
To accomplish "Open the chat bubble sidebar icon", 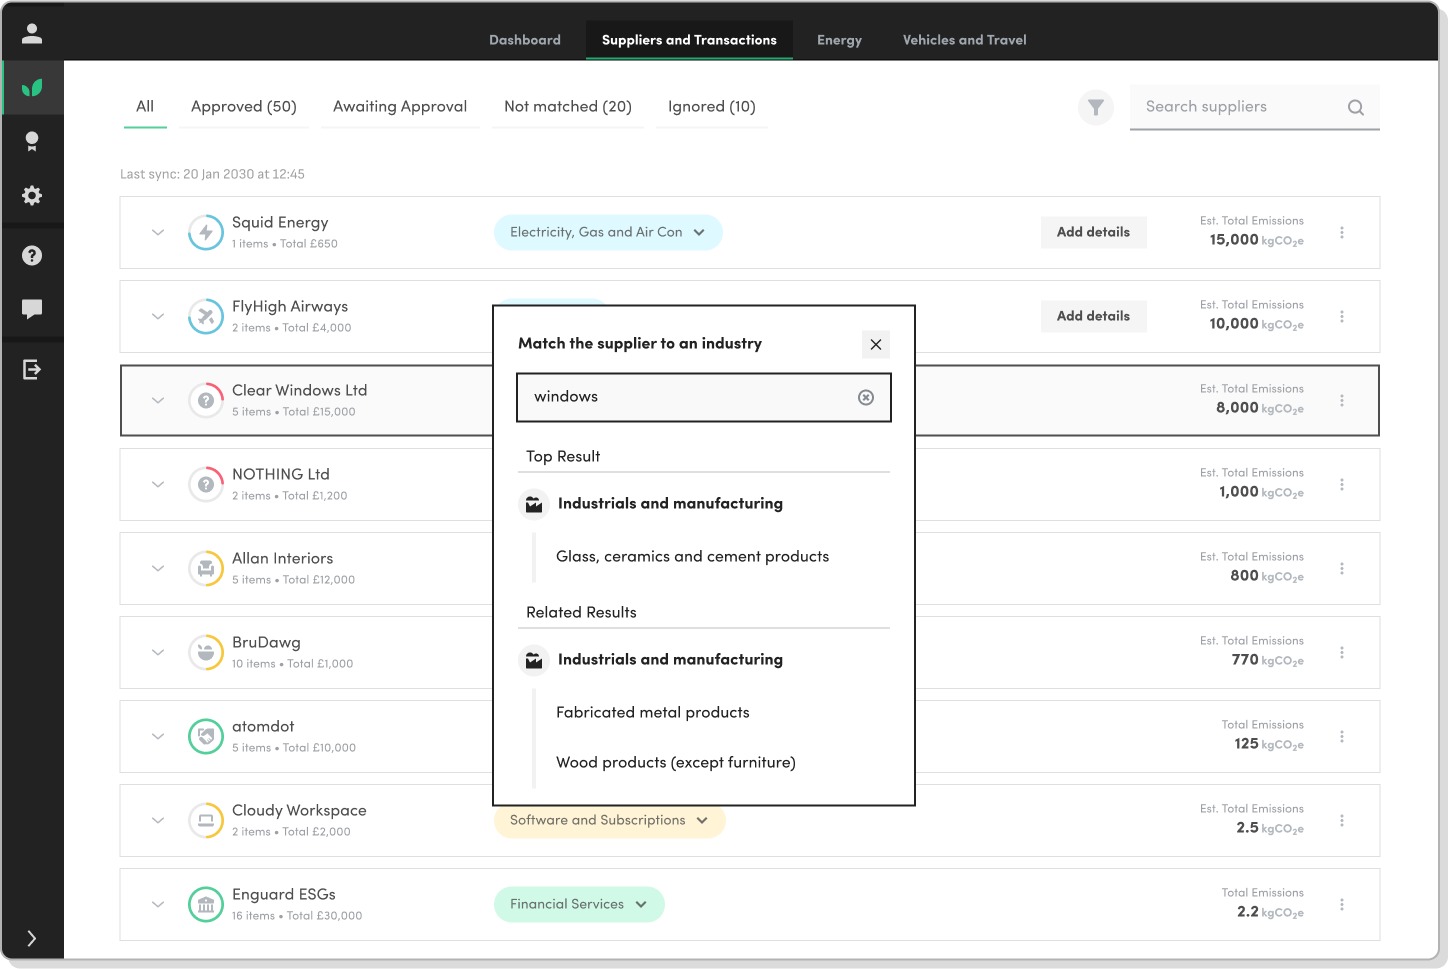I will click(x=32, y=309).
